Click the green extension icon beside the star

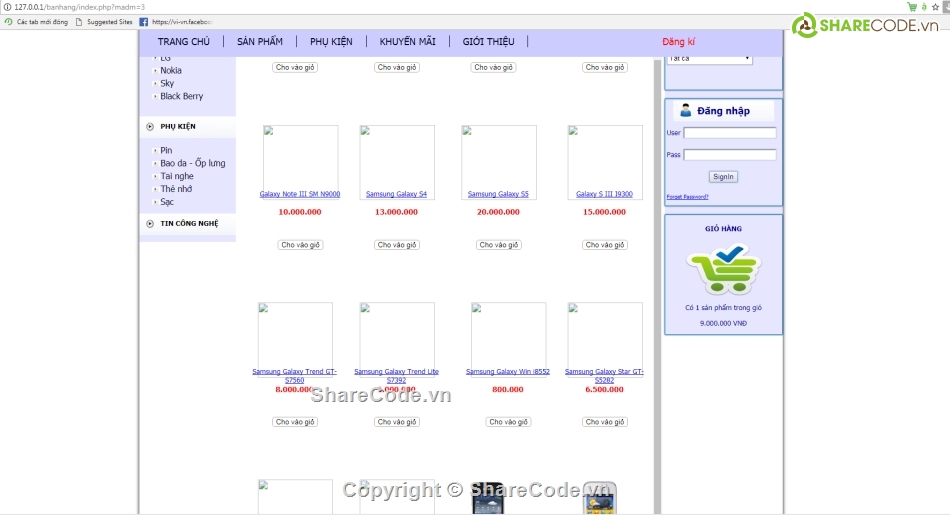point(924,7)
